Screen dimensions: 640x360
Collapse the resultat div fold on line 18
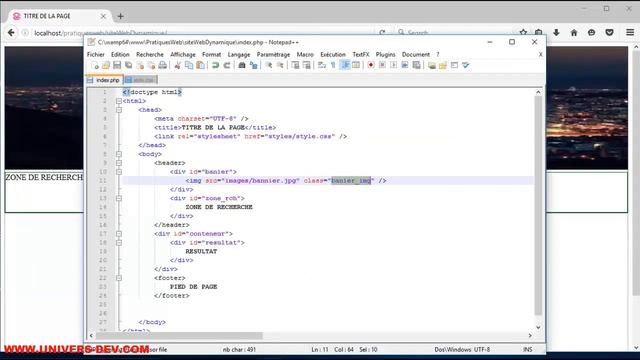point(119,242)
